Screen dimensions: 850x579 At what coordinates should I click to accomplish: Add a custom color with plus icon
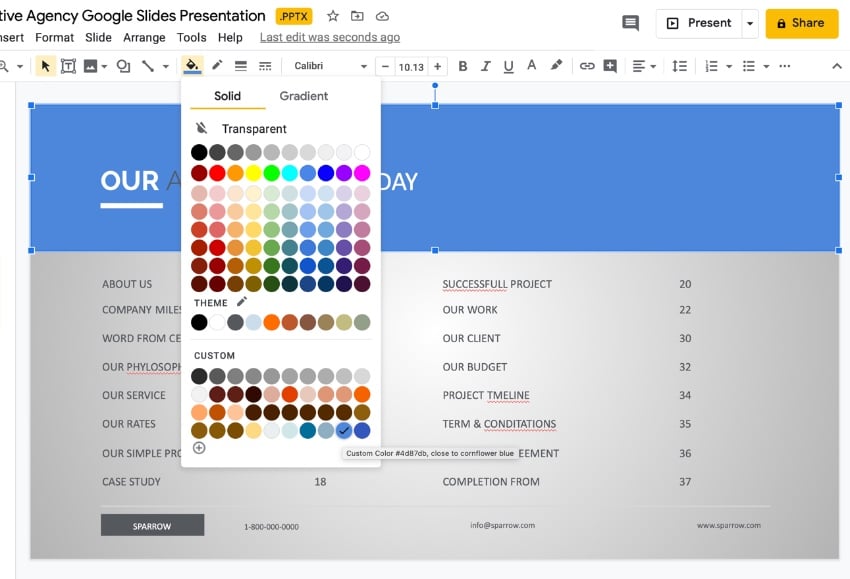199,448
